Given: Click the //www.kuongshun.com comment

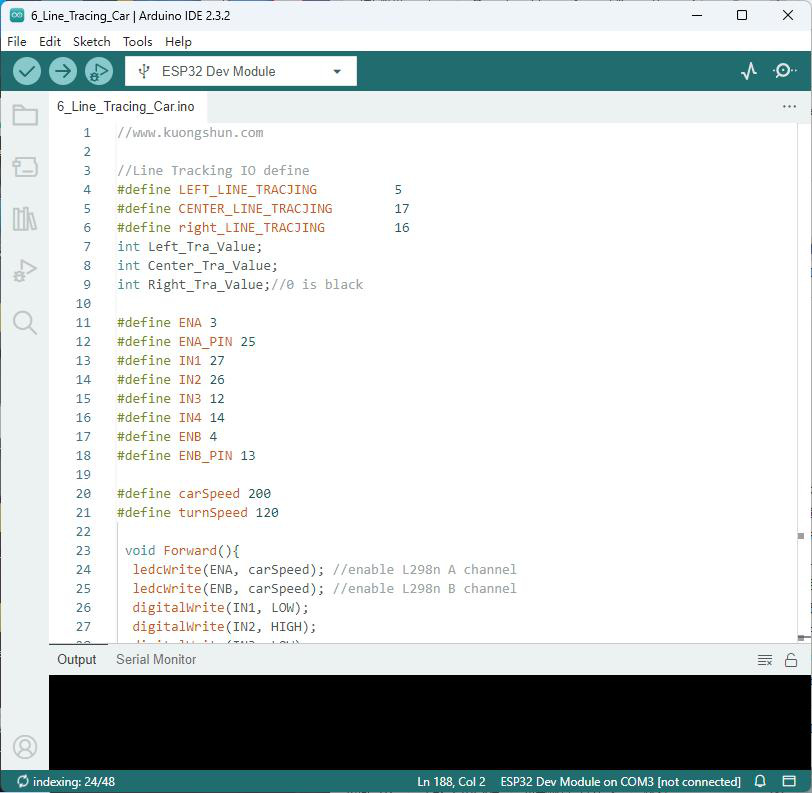Looking at the screenshot, I should point(190,133).
